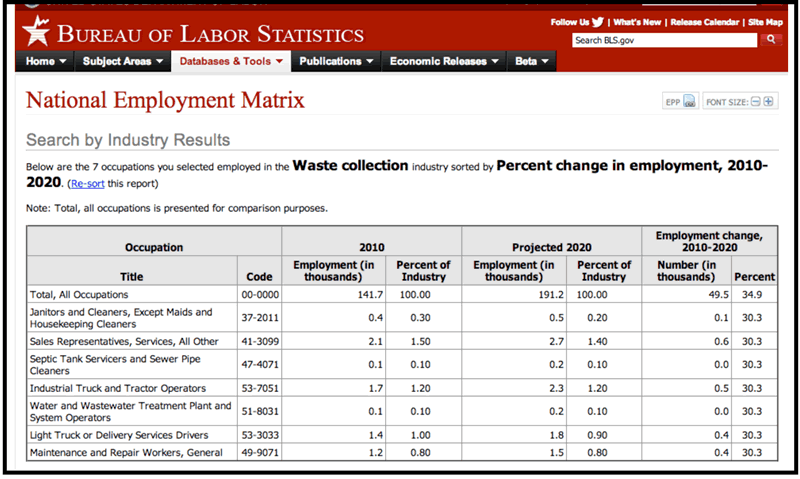800x479 pixels.
Task: Open the Release Calendar link
Action: [x=705, y=22]
